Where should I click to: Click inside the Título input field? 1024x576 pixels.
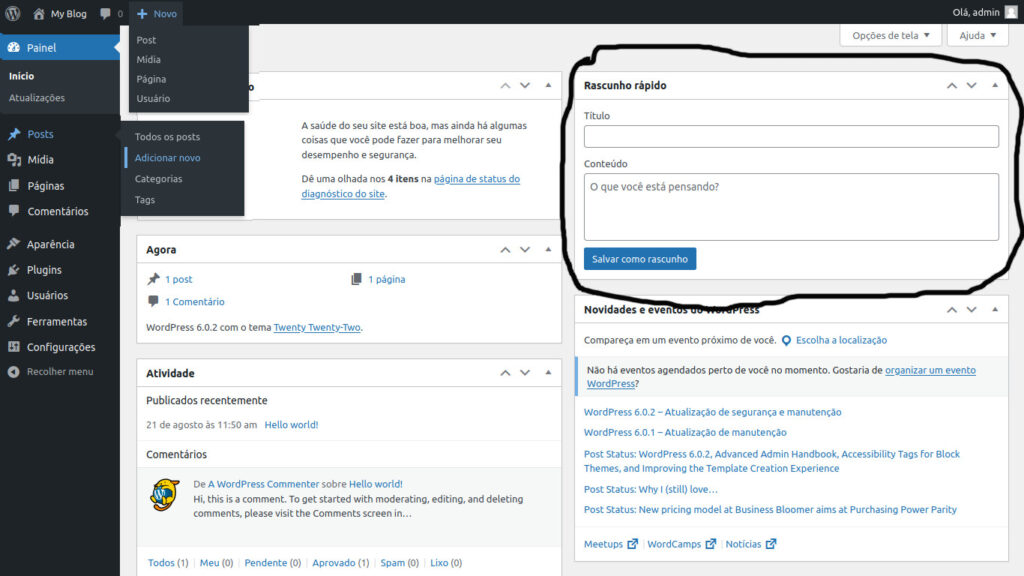790,137
